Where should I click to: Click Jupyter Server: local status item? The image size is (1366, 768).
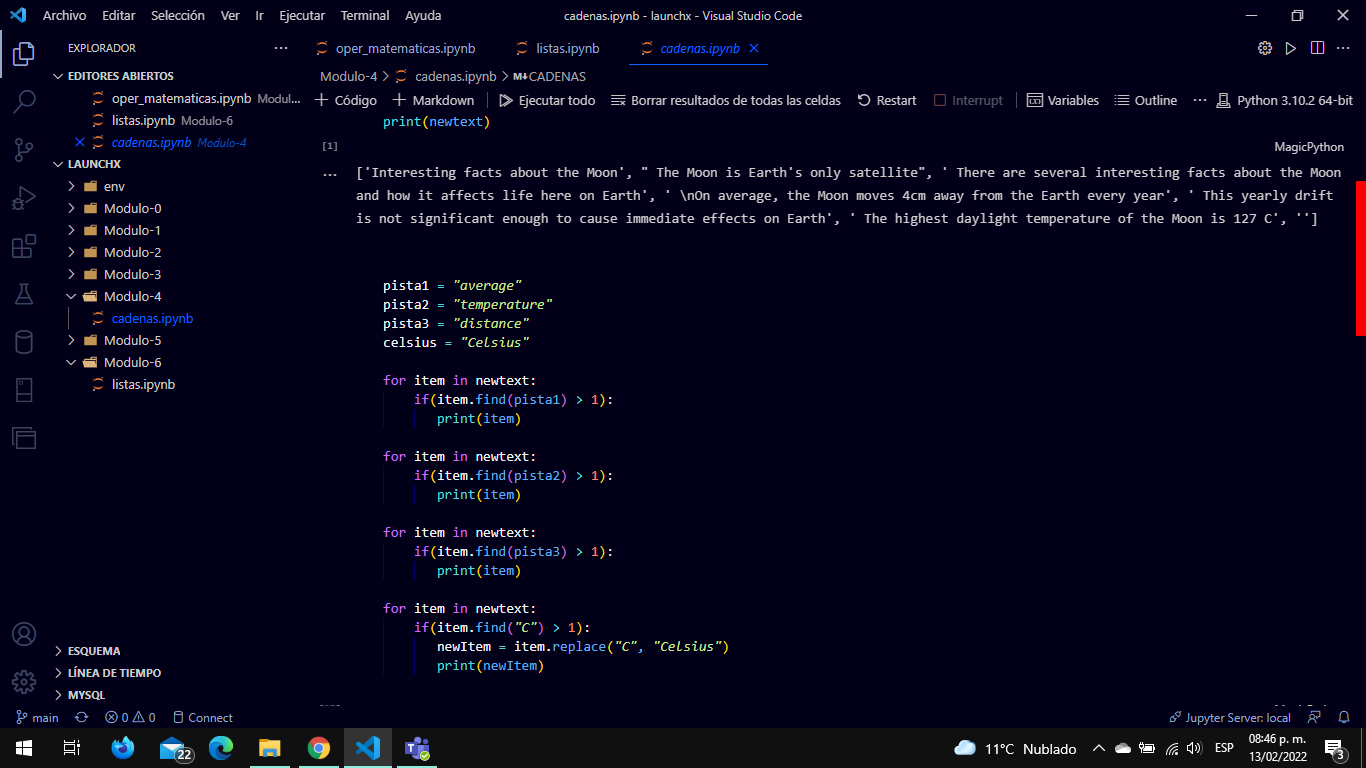click(1230, 717)
